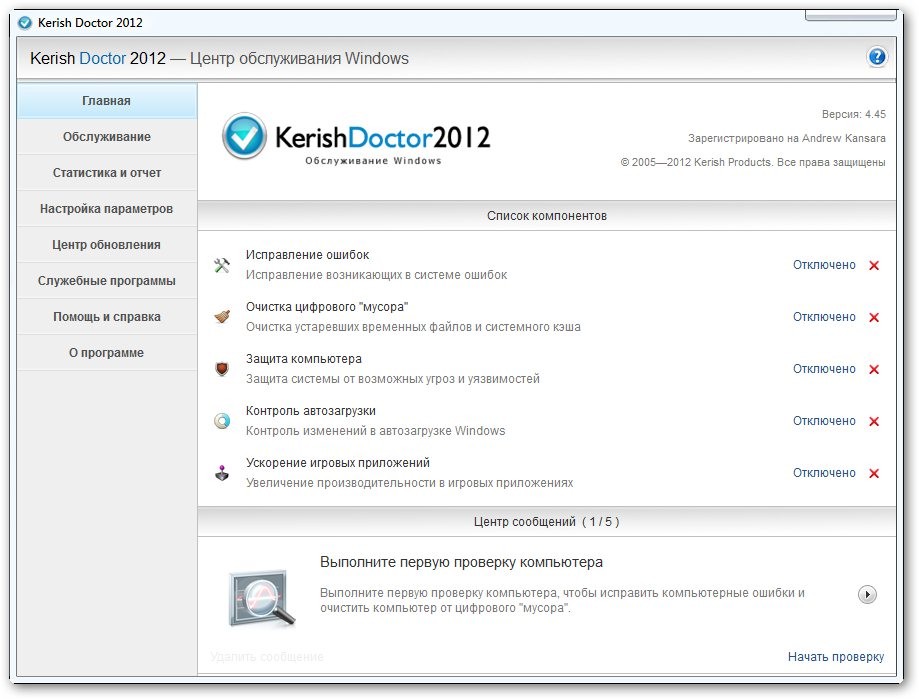919x699 pixels.
Task: Click the tools icon for Исправление ошибок
Action: (x=222, y=265)
